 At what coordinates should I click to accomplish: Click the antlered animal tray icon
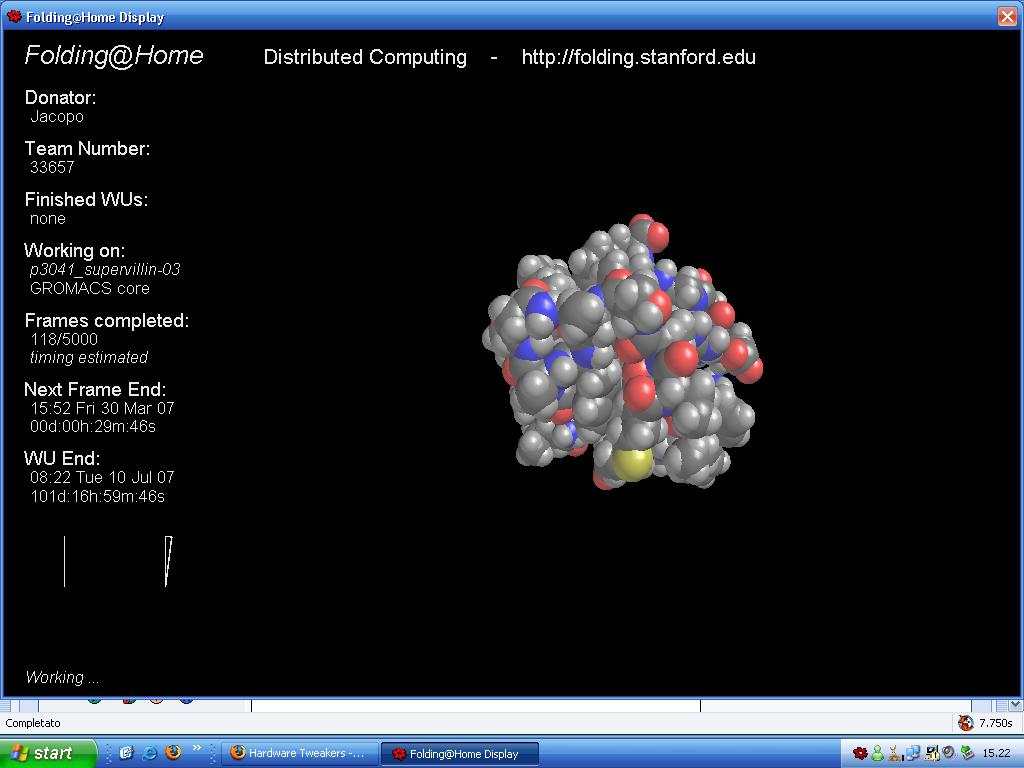click(x=895, y=753)
